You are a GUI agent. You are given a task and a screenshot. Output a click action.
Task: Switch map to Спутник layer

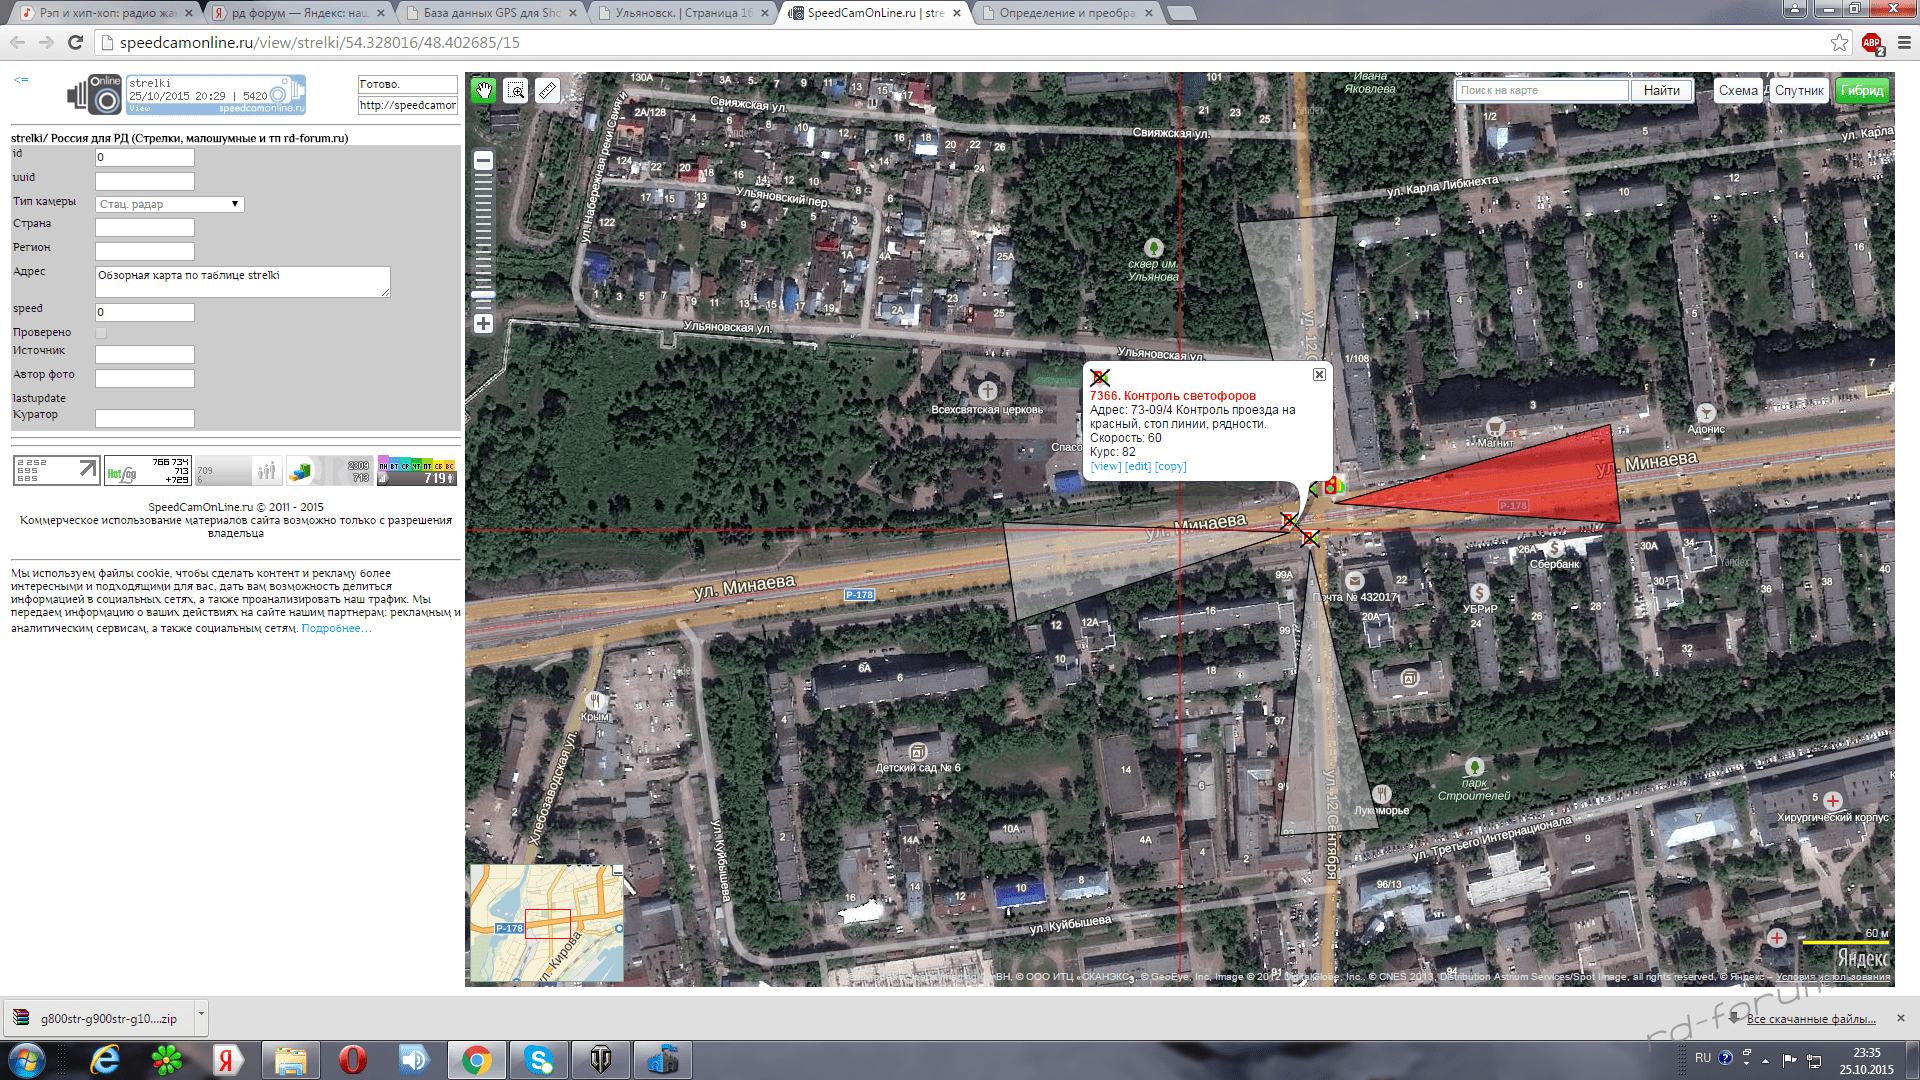[x=1799, y=90]
